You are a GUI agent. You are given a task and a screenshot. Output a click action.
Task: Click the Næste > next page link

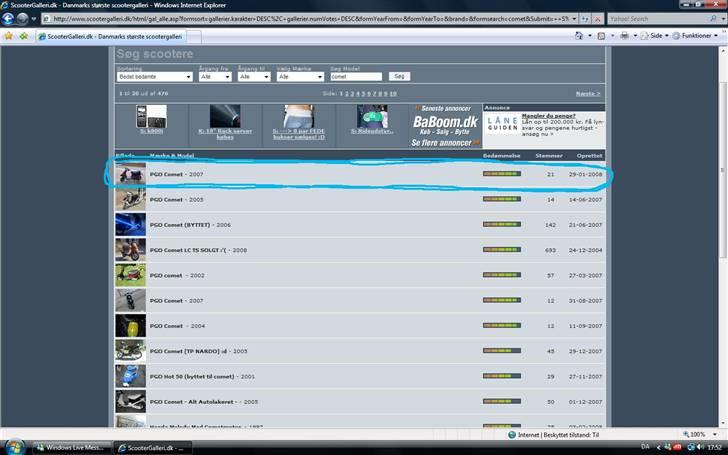pos(588,94)
